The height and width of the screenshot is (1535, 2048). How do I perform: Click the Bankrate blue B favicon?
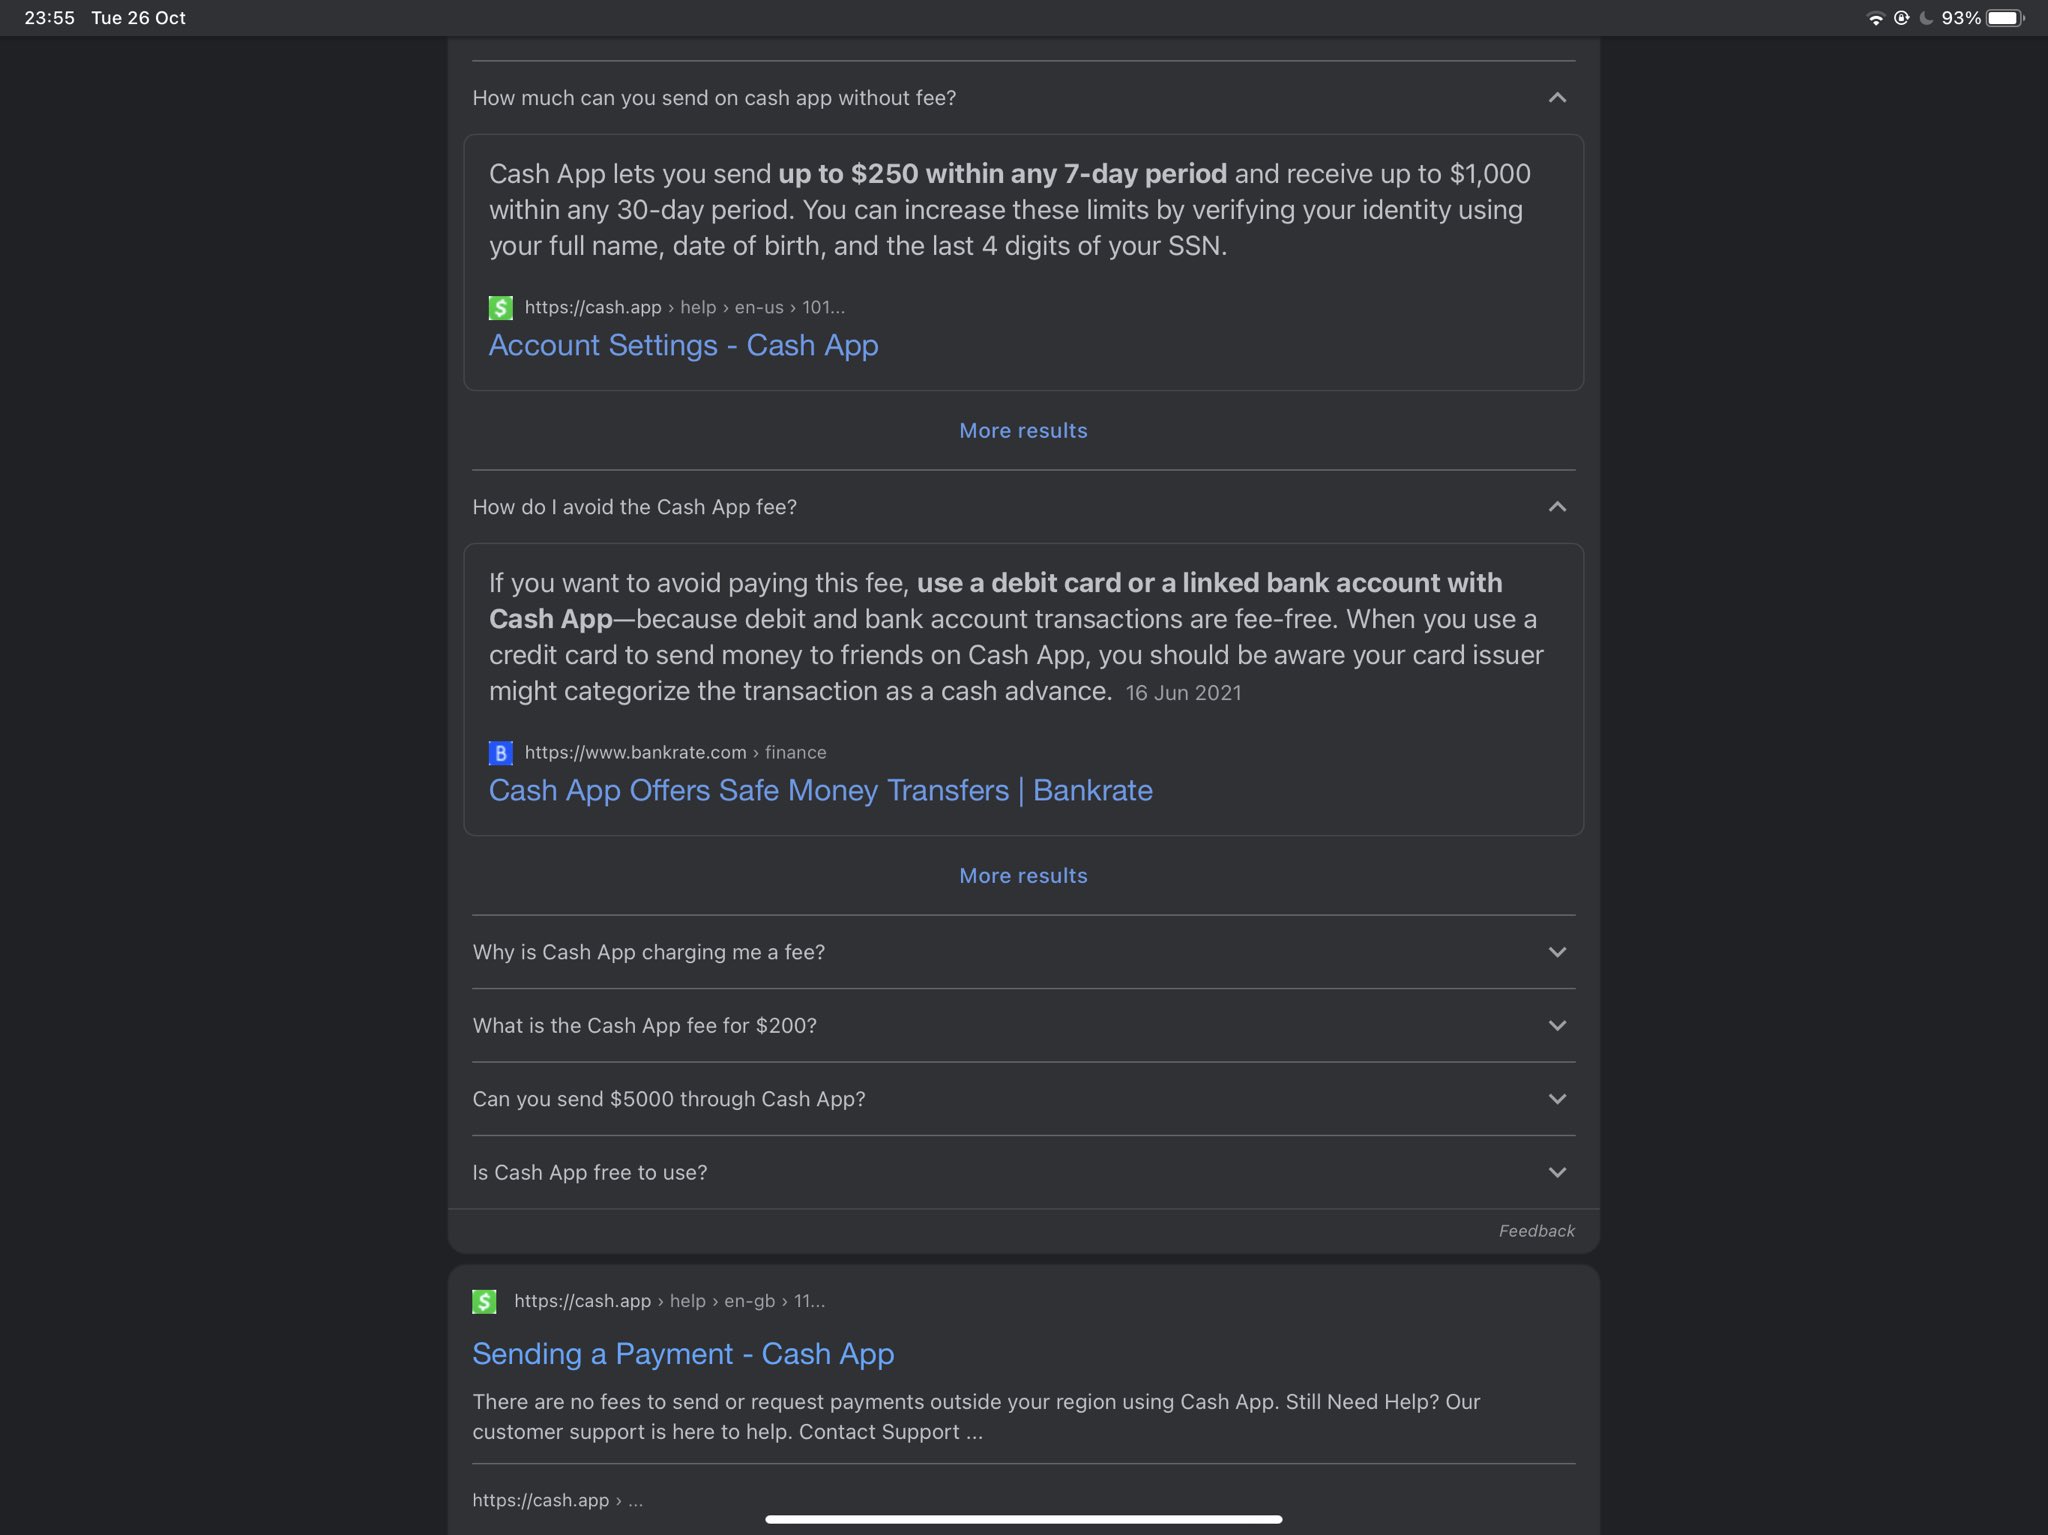click(x=500, y=752)
